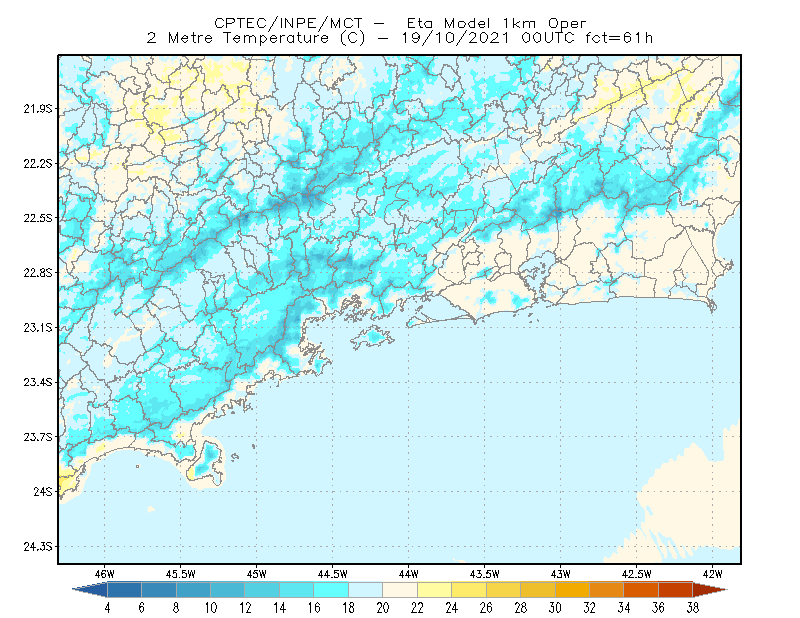
Task: Select the 16–18 cyan color swatch
Action: [x=331, y=589]
